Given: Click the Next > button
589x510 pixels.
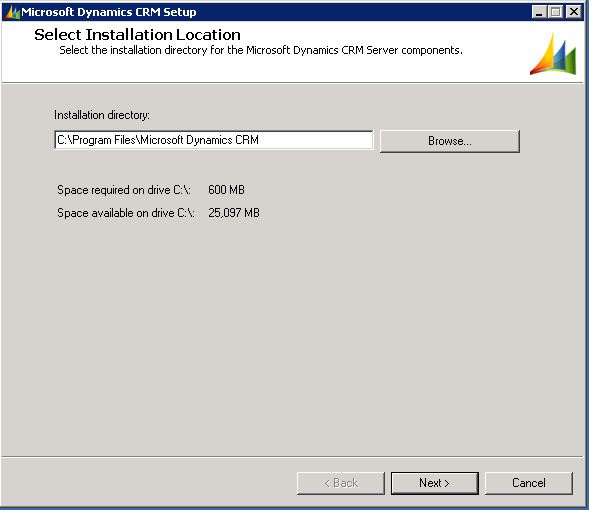Looking at the screenshot, I should 435,483.
